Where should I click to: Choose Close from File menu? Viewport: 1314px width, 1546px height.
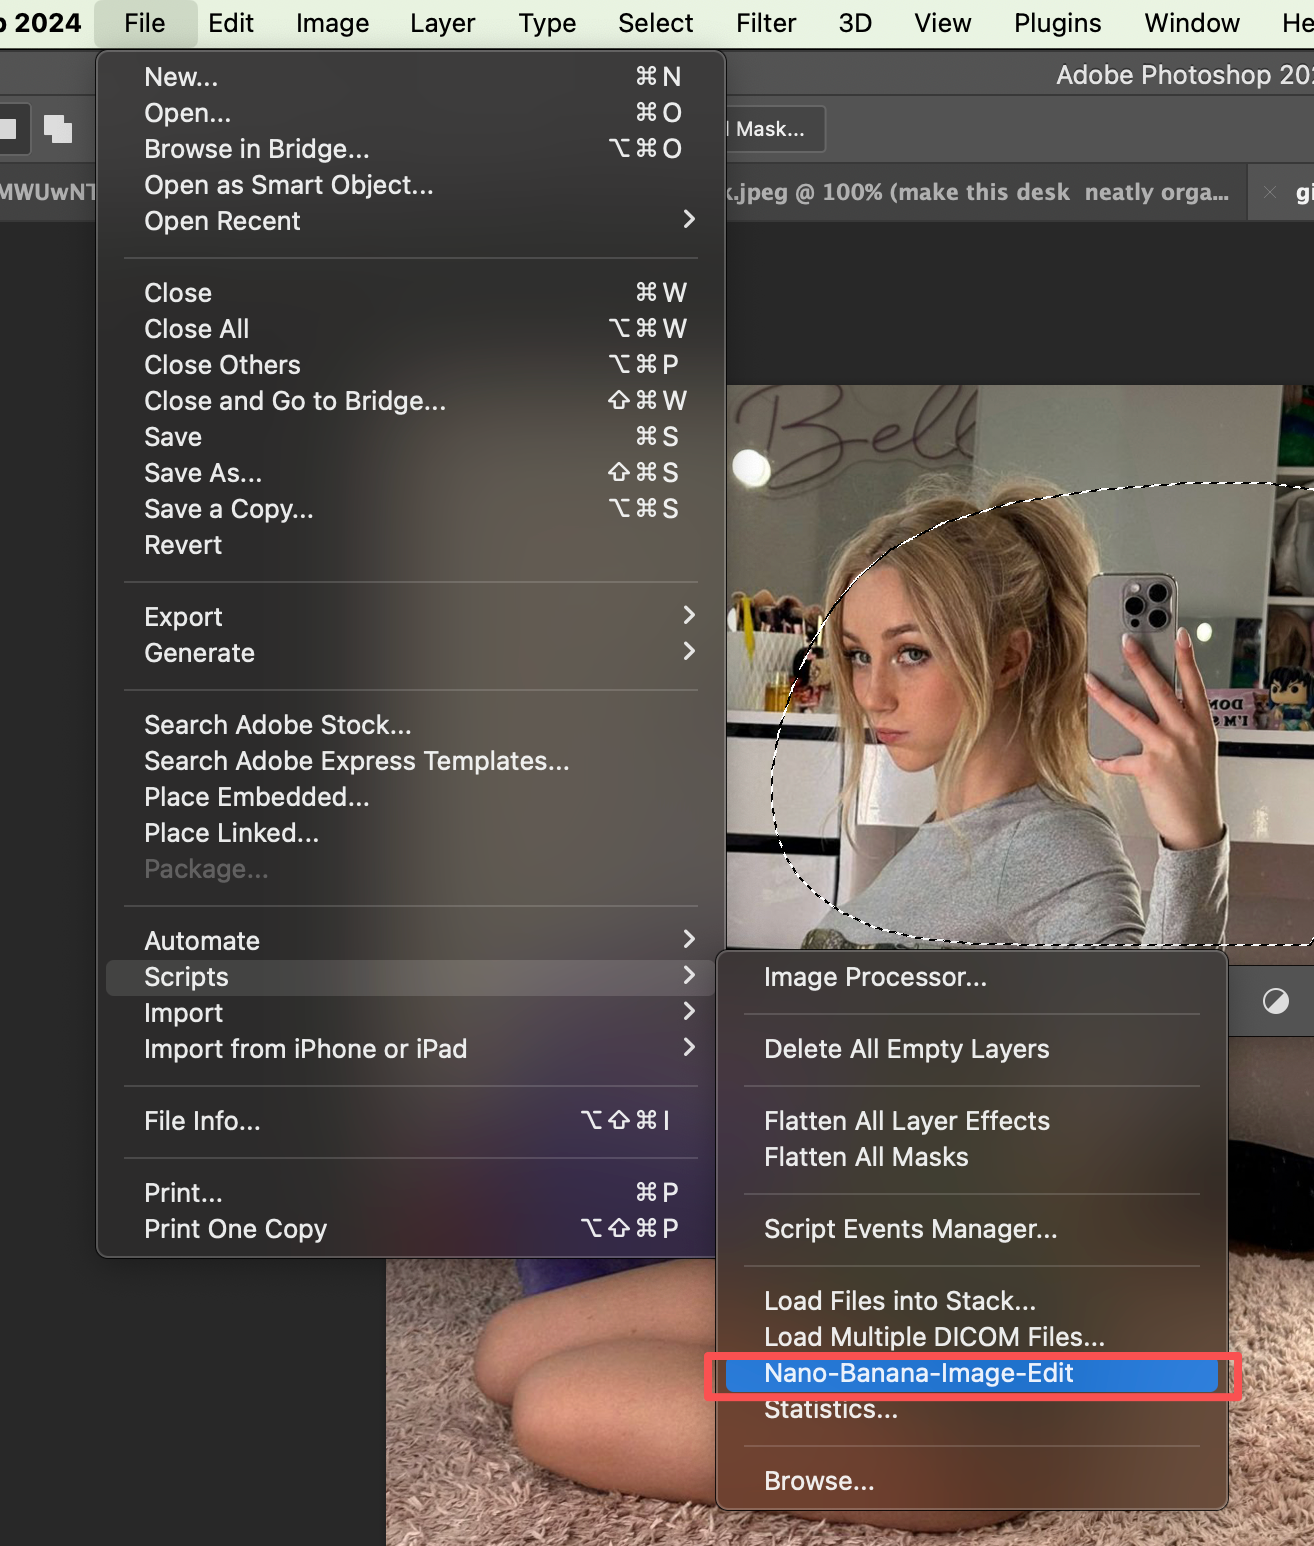point(410,293)
